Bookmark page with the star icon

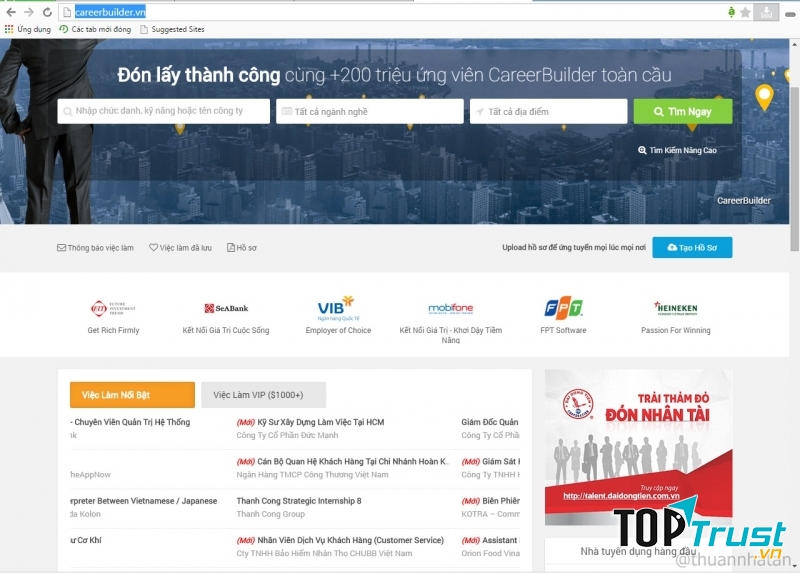click(745, 12)
